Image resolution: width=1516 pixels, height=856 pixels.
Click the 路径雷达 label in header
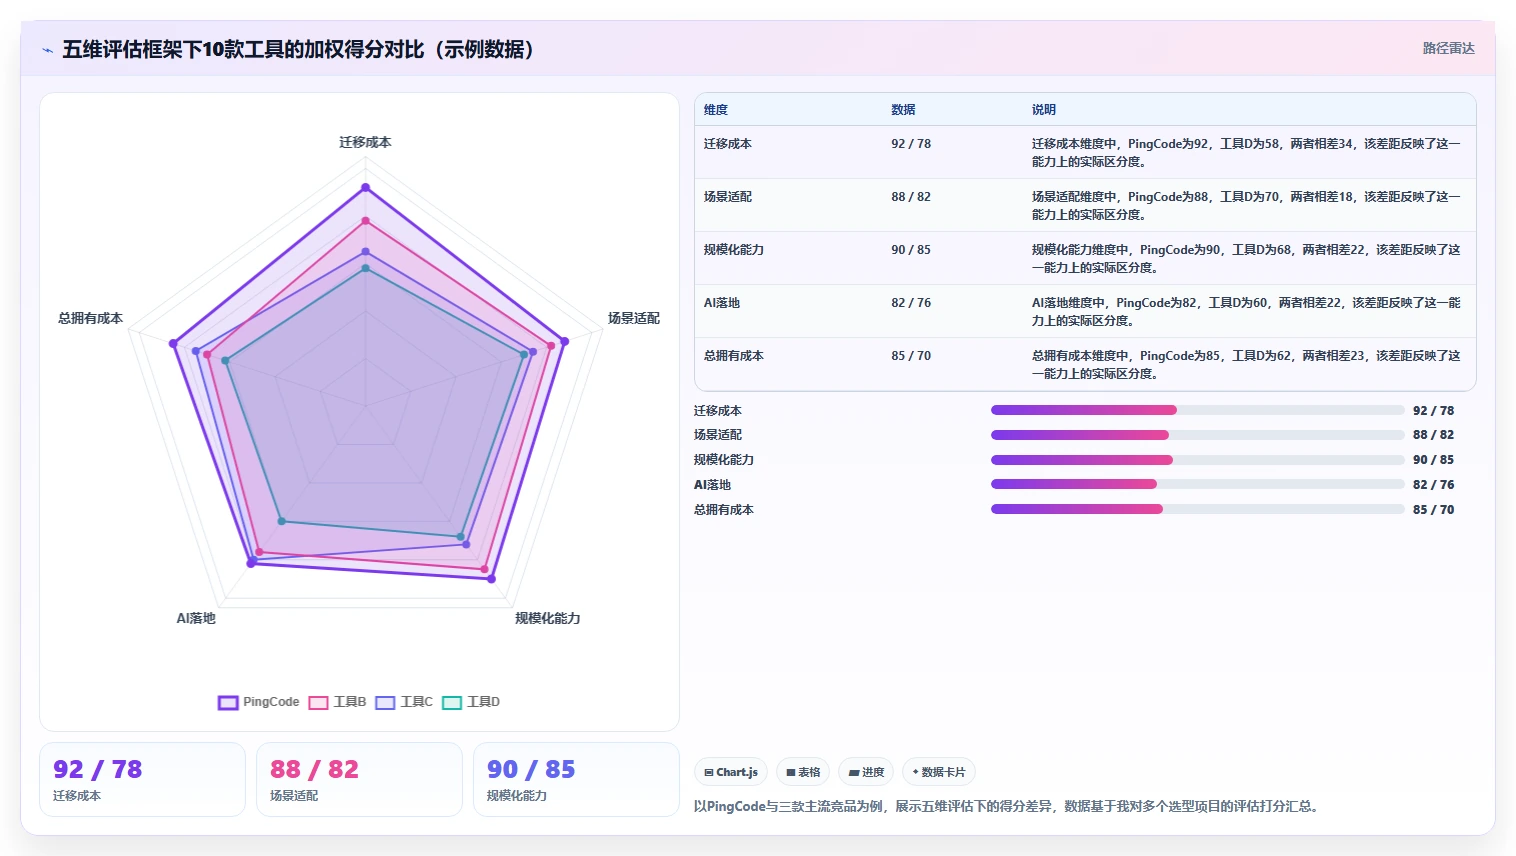click(1448, 48)
